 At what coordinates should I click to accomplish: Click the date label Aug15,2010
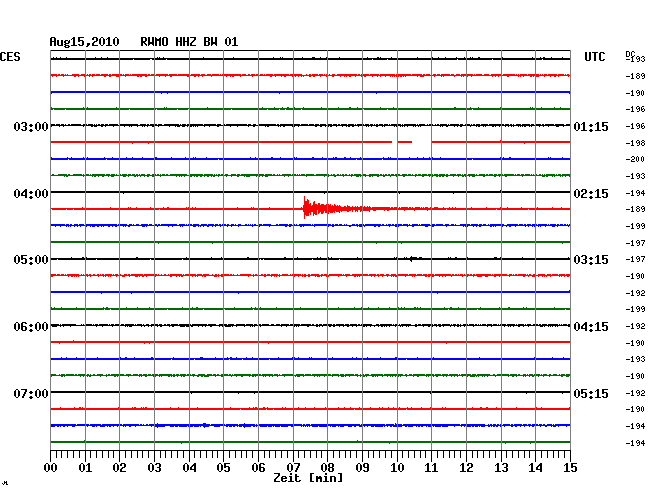[84, 42]
